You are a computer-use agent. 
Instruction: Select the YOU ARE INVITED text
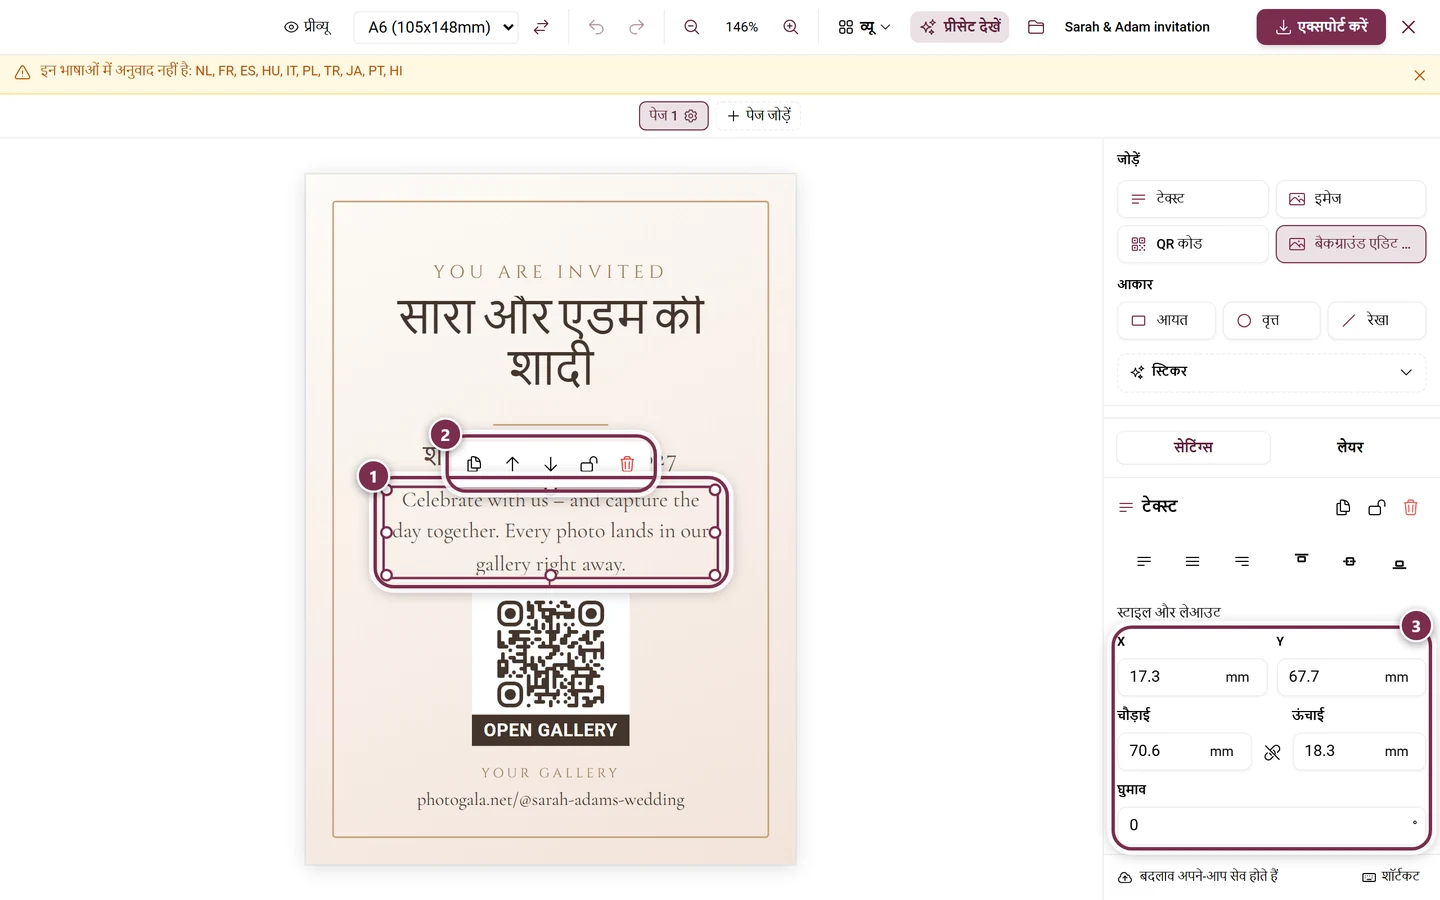[x=550, y=272]
